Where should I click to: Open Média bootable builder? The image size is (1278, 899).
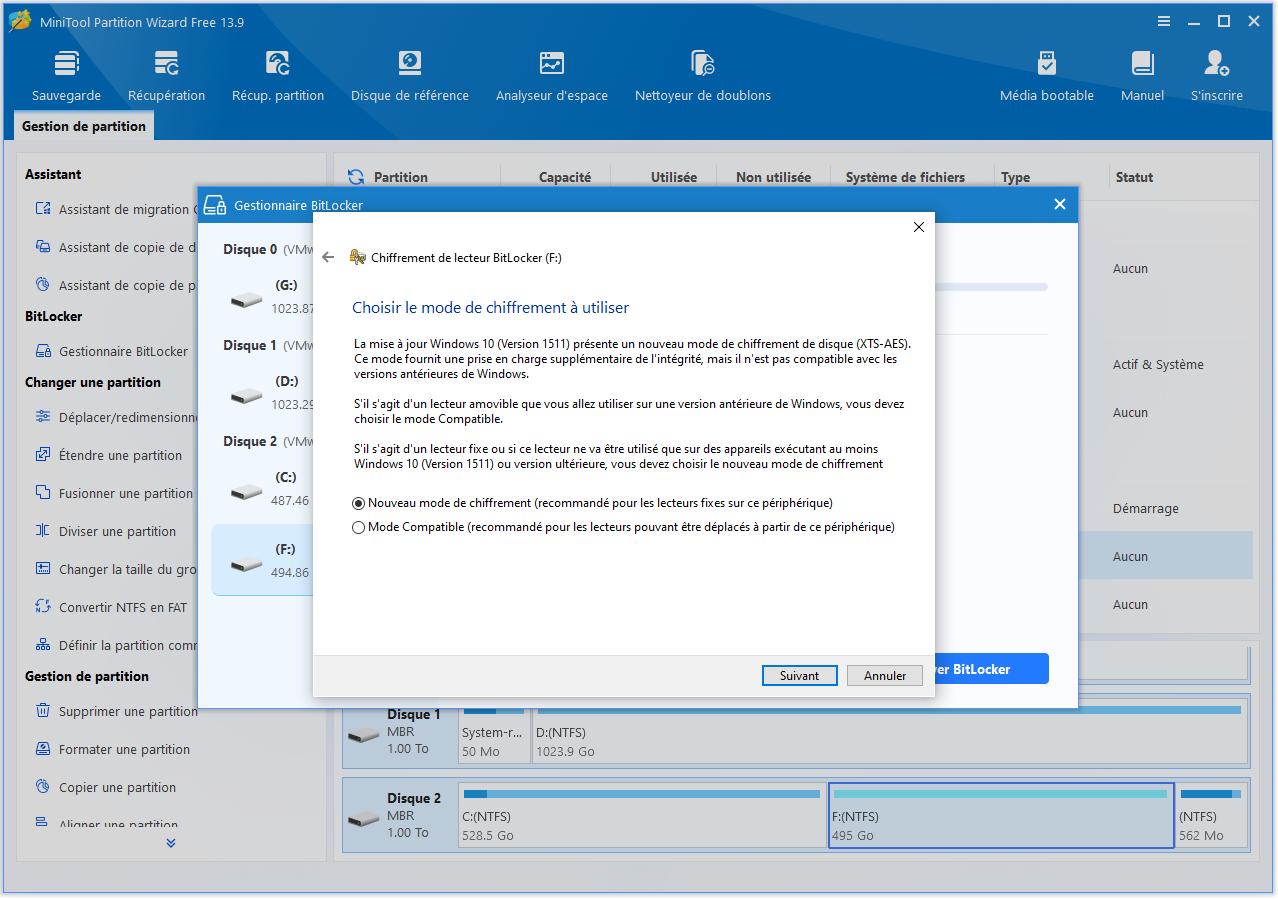tap(1046, 76)
